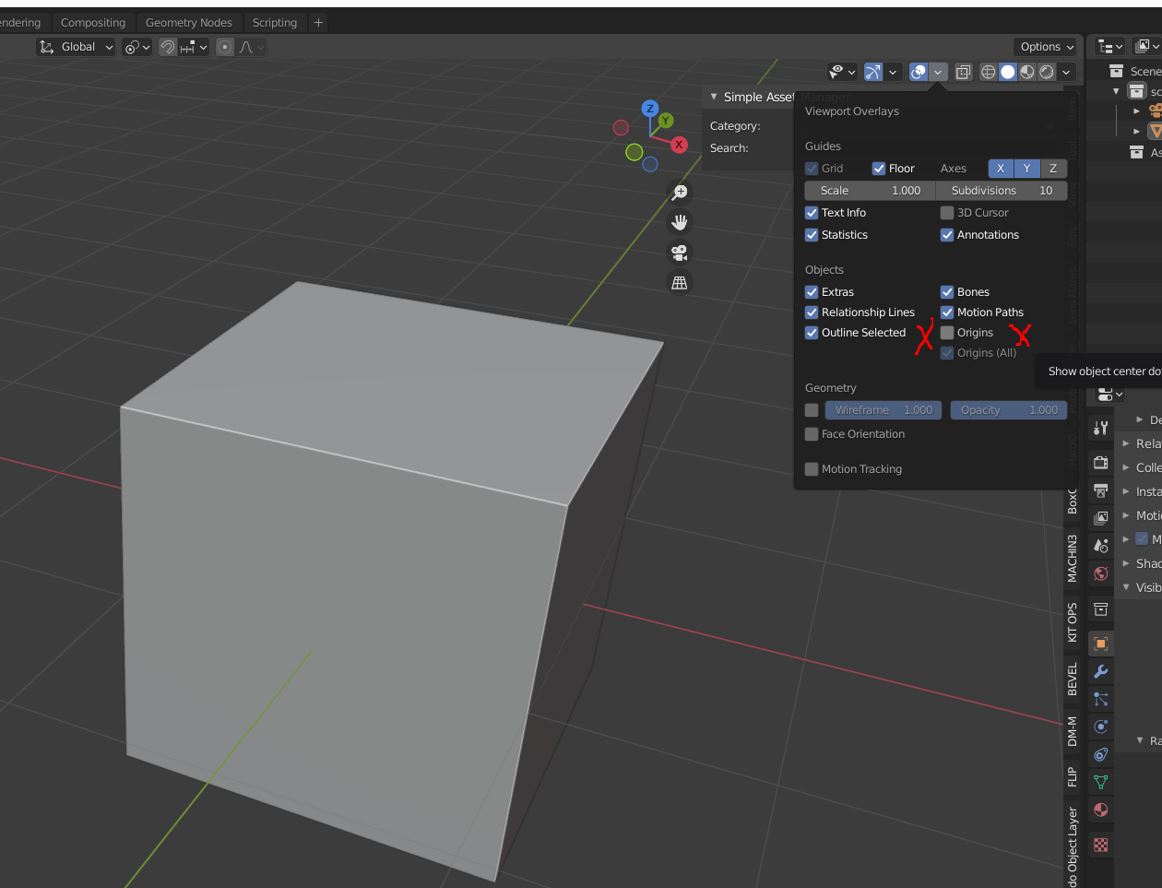Switch to the Scripting workspace tab
1162x888 pixels.
click(274, 22)
